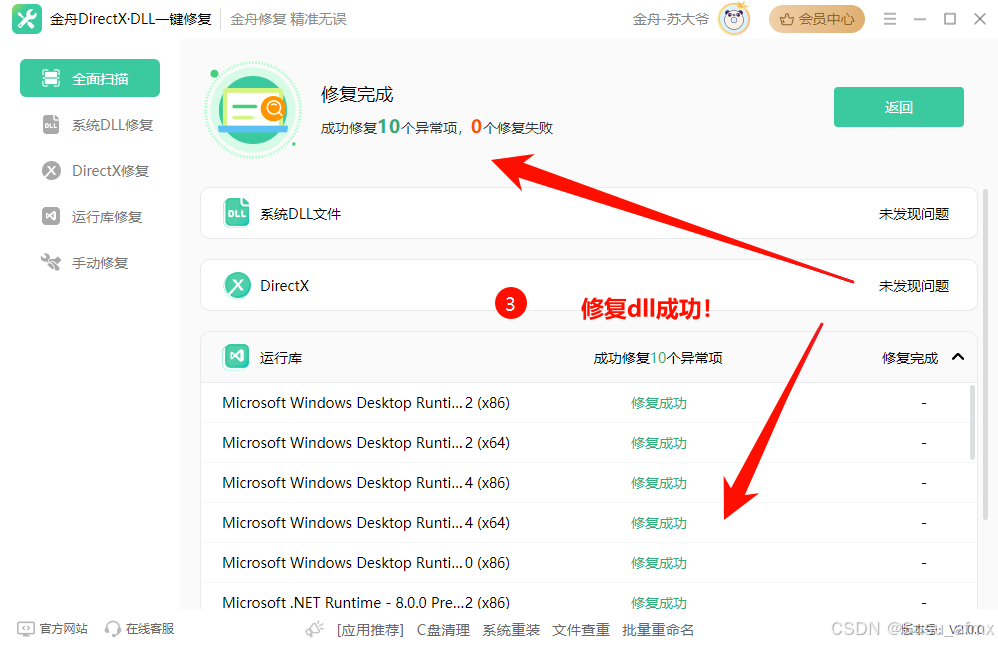Image resolution: width=998 pixels, height=646 pixels.
Task: Open 文件查重 recommended tool
Action: click(x=581, y=630)
